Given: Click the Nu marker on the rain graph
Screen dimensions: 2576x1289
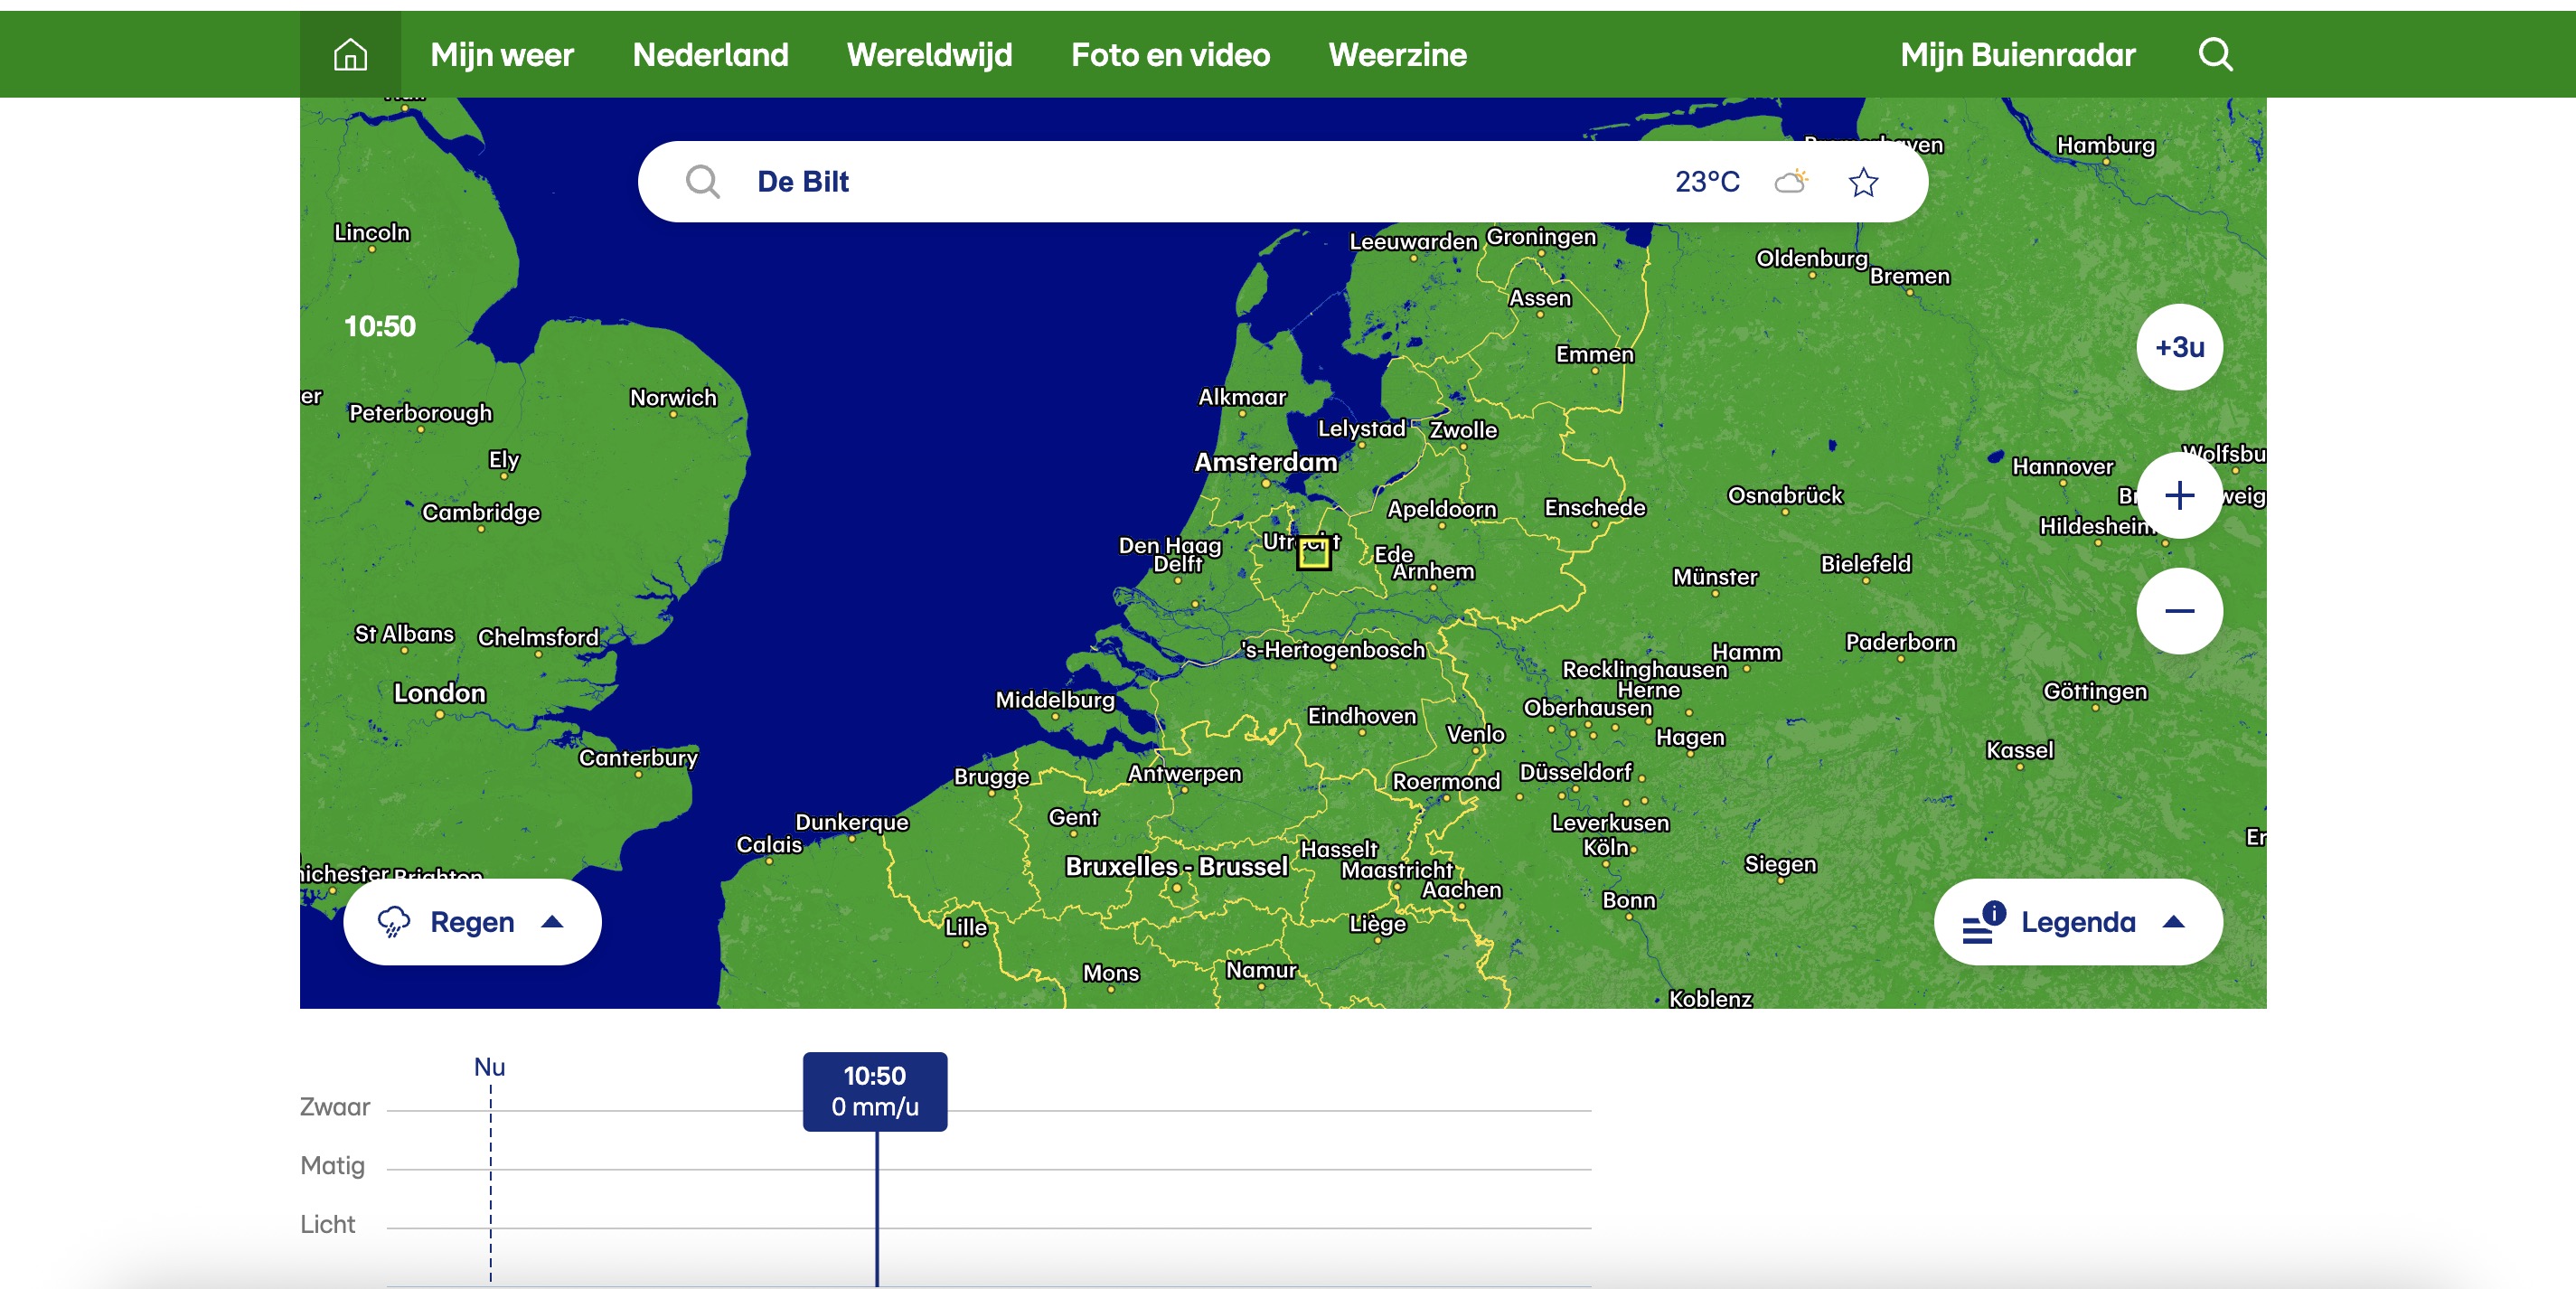Looking at the screenshot, I should 489,1067.
